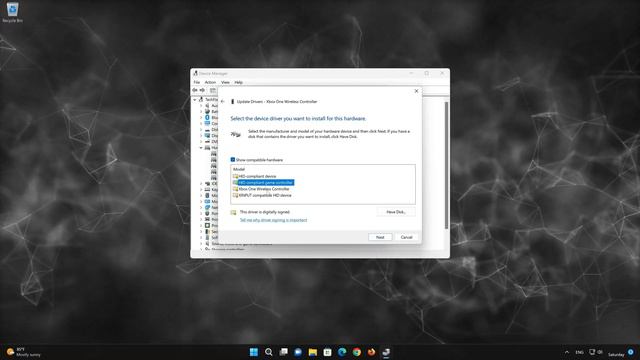Expand the Bluetooth category in device tree

pos(201,118)
